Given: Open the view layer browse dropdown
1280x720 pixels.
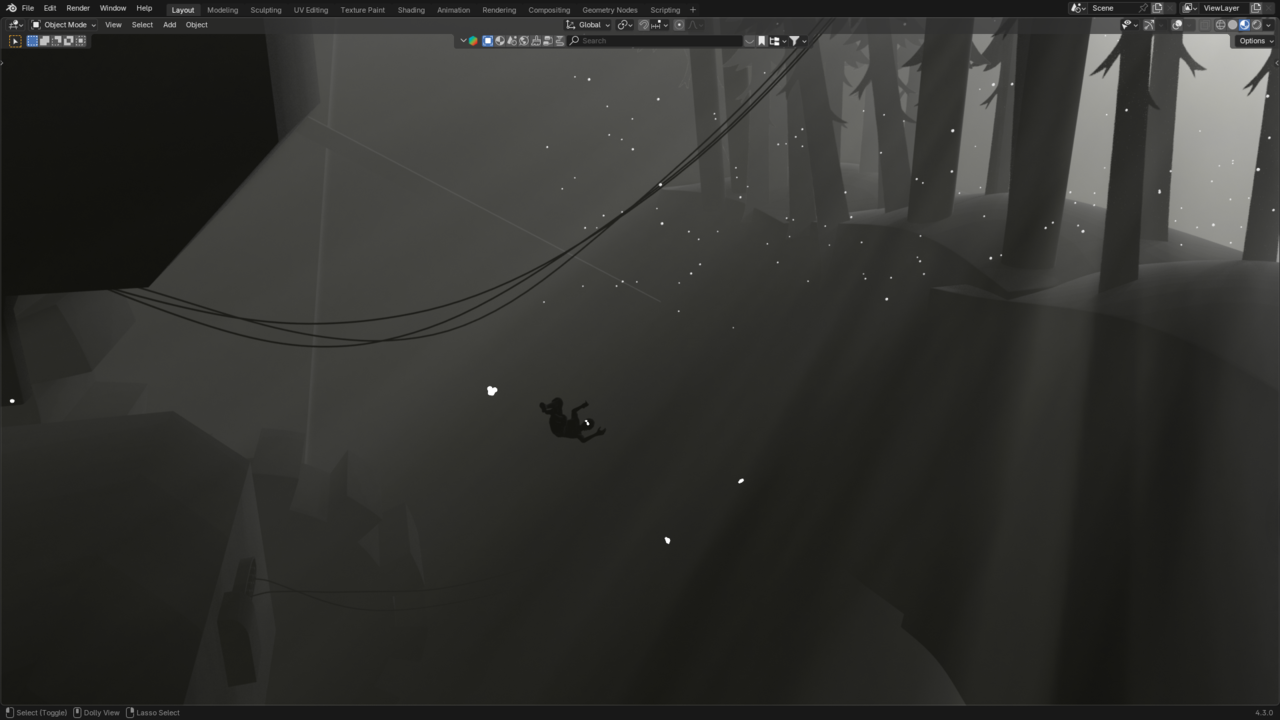Looking at the screenshot, I should (x=1190, y=8).
